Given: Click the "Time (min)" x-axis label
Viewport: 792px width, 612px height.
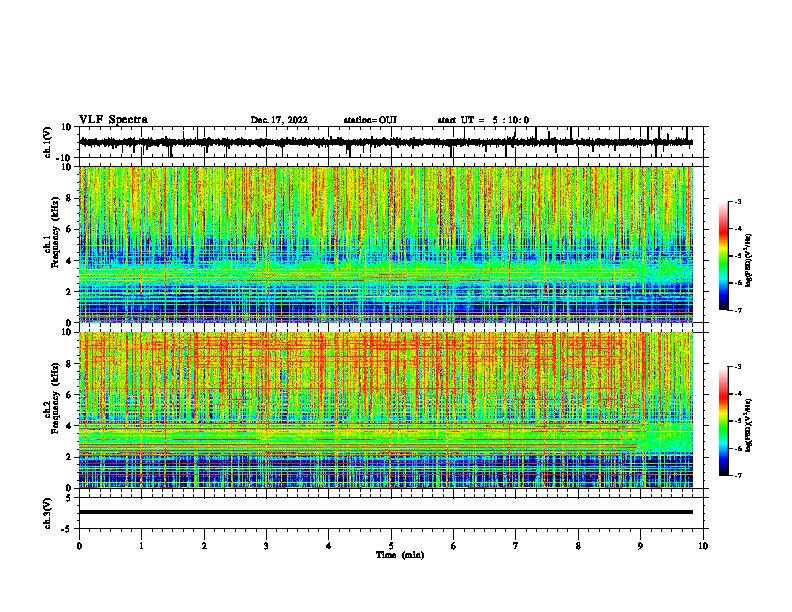Looking at the screenshot, I should click(400, 555).
